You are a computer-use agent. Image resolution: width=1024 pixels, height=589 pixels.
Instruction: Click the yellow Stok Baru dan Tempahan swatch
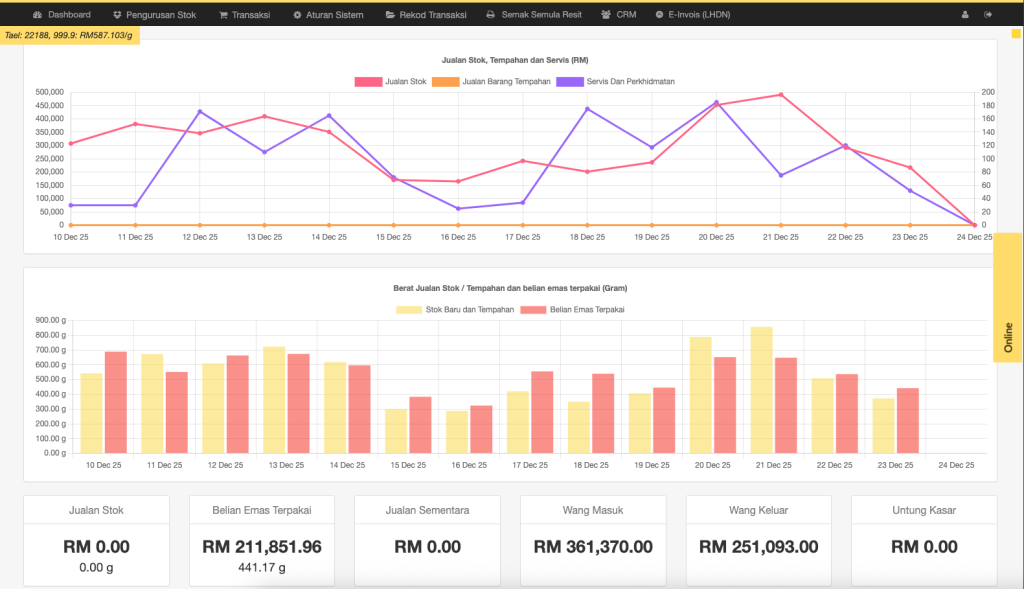409,309
